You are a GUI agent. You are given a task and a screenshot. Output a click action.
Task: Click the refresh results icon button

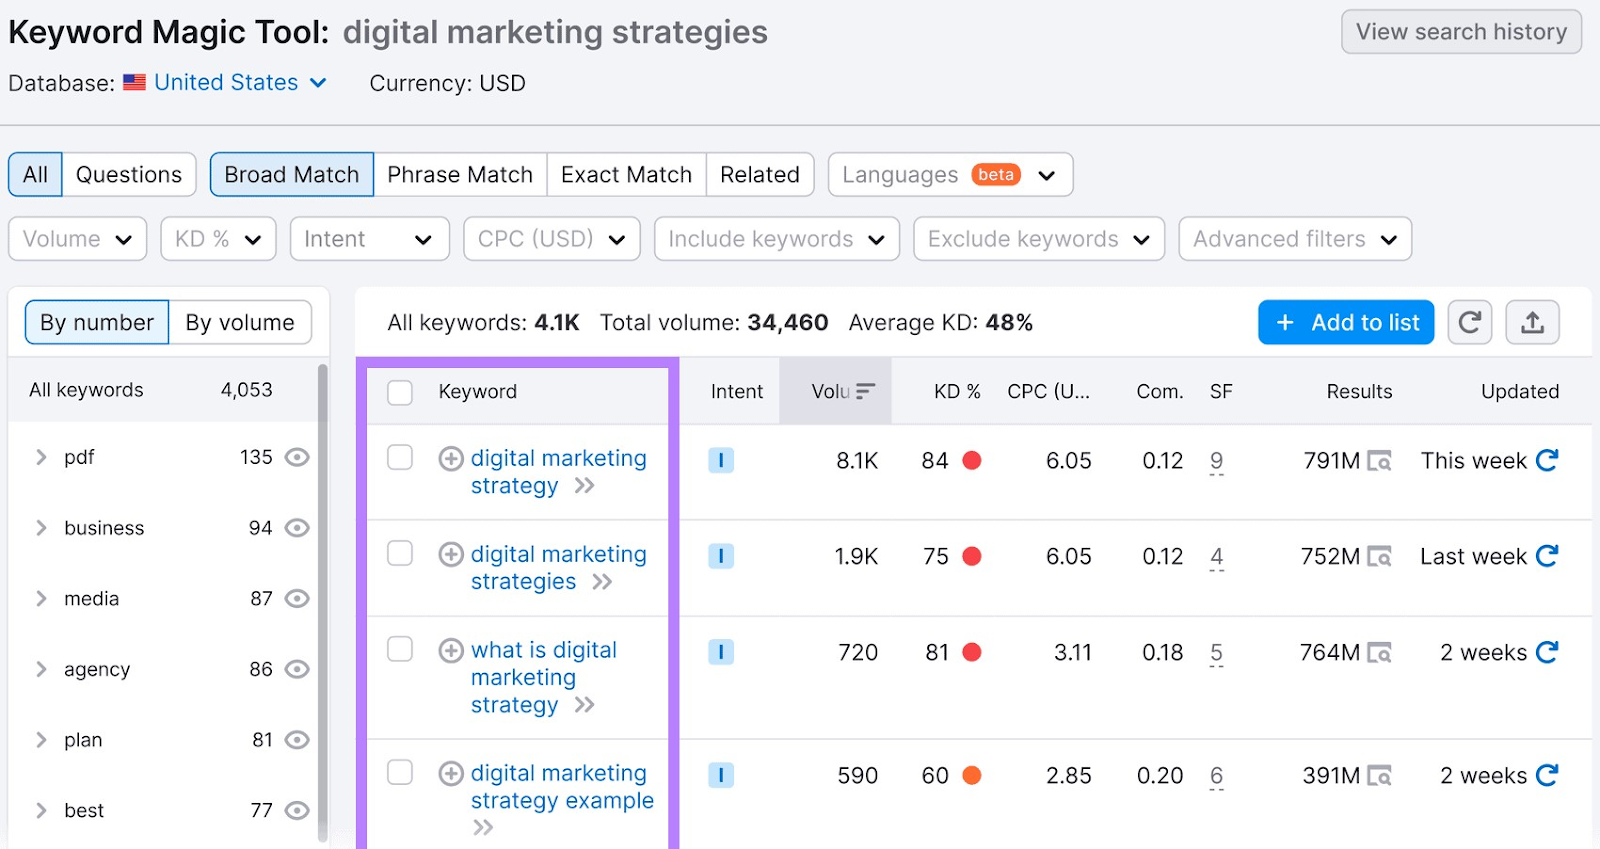coord(1469,322)
